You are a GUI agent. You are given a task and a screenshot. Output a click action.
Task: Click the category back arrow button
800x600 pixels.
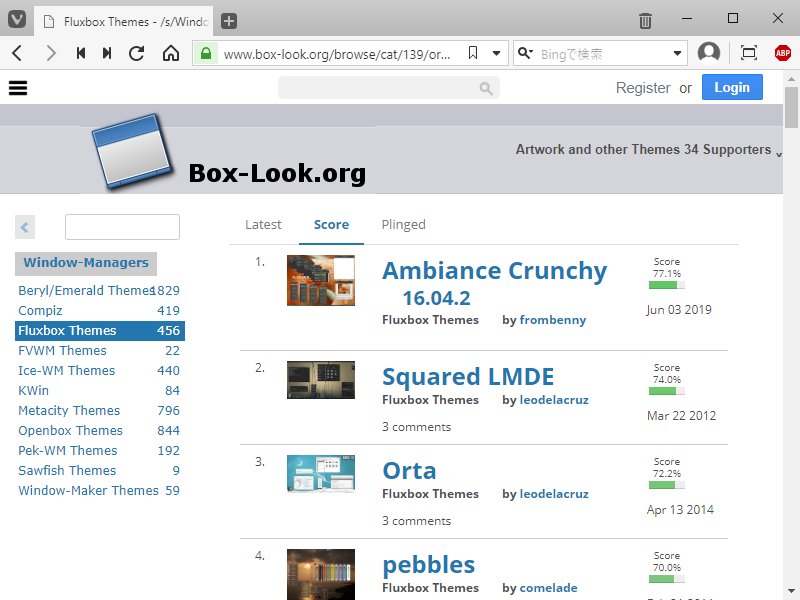click(x=24, y=227)
